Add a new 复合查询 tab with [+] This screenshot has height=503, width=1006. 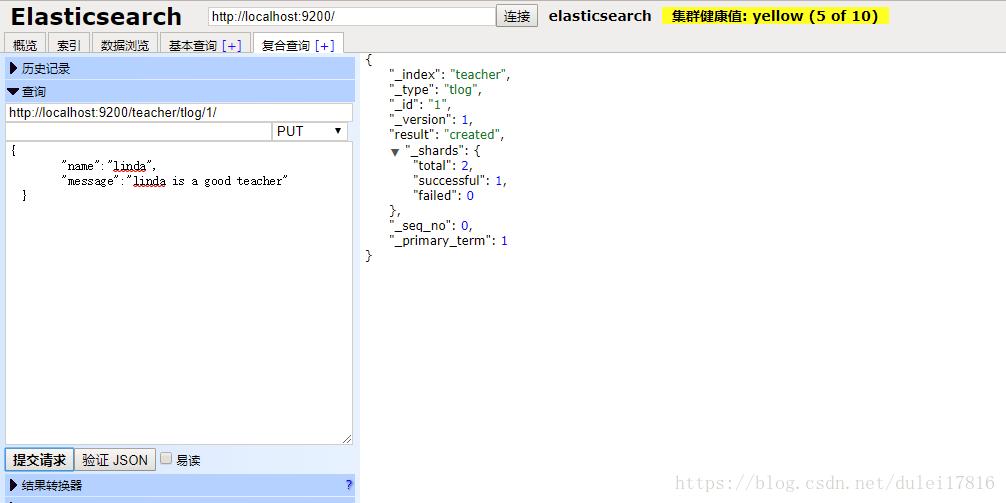[x=325, y=46]
